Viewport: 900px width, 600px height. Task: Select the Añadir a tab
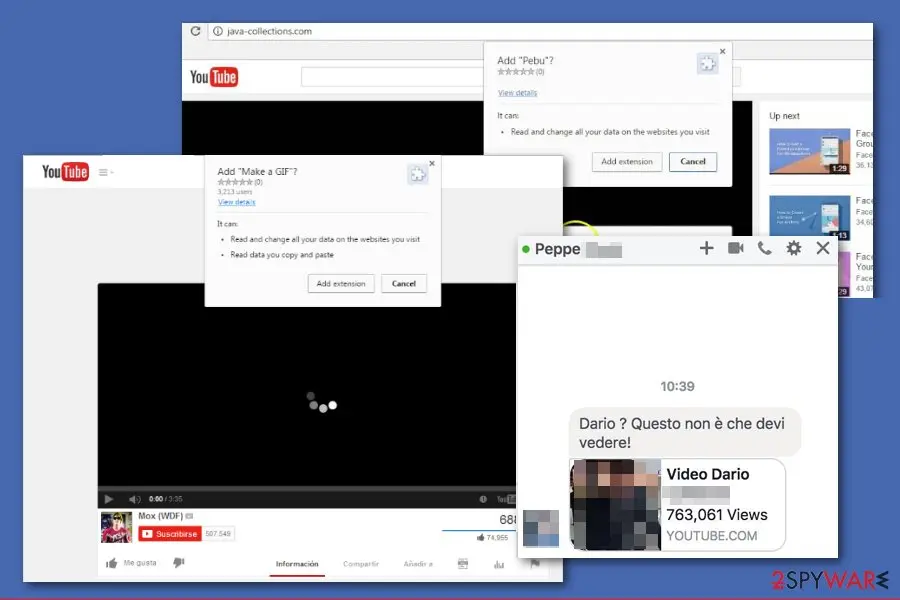[418, 564]
